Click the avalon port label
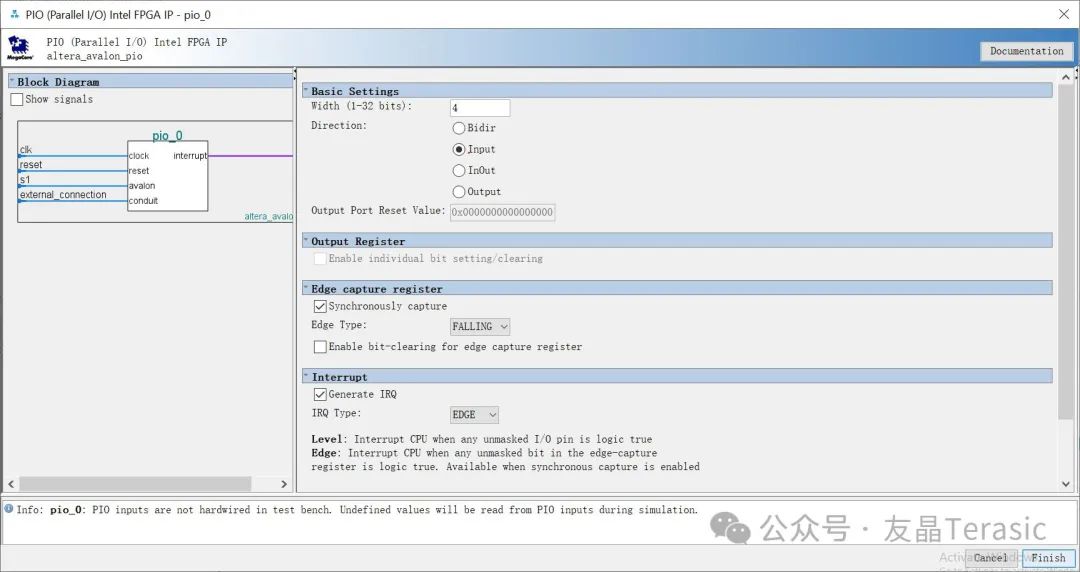1080x572 pixels. (x=142, y=185)
